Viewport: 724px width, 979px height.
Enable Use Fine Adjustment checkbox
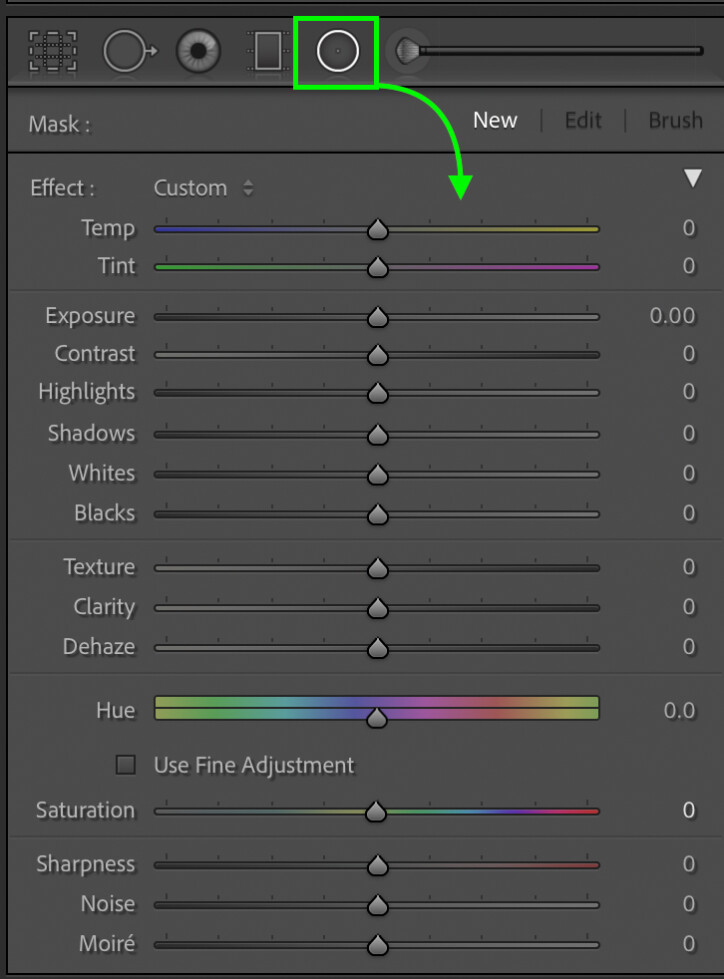point(125,765)
